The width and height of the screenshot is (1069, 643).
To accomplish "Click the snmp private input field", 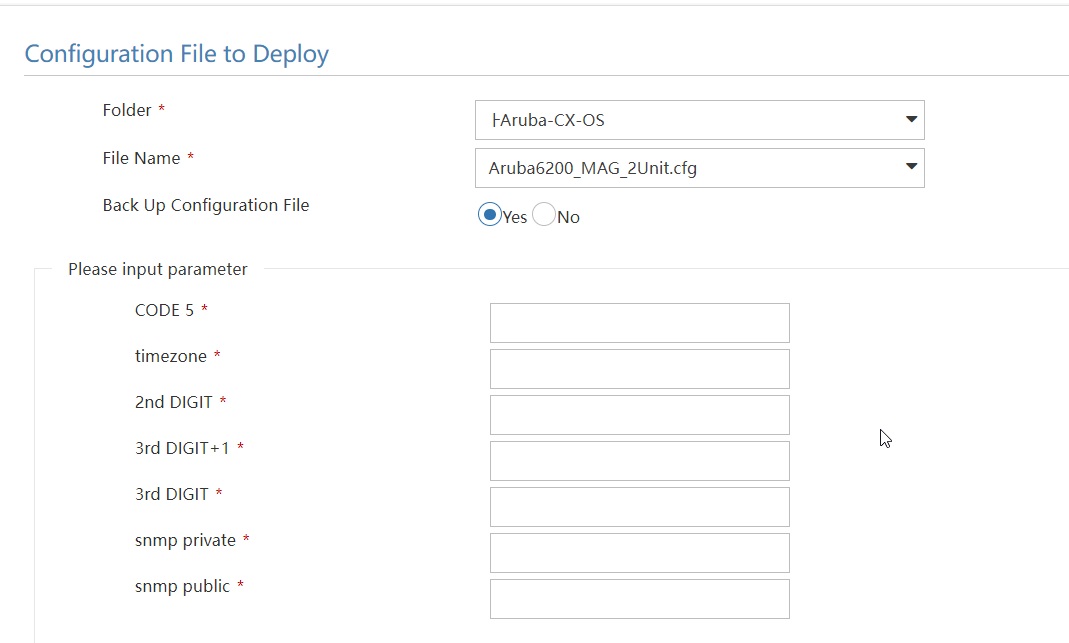I will (639, 552).
